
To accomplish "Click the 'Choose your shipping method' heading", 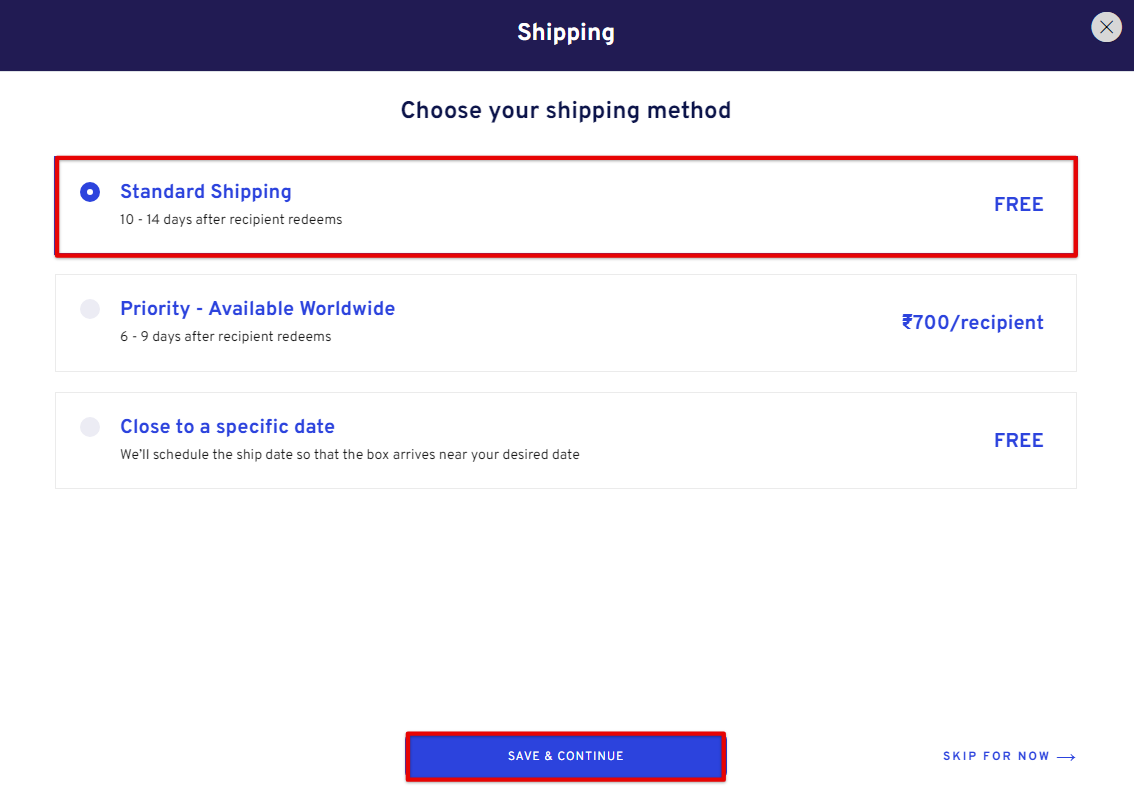I will point(566,111).
